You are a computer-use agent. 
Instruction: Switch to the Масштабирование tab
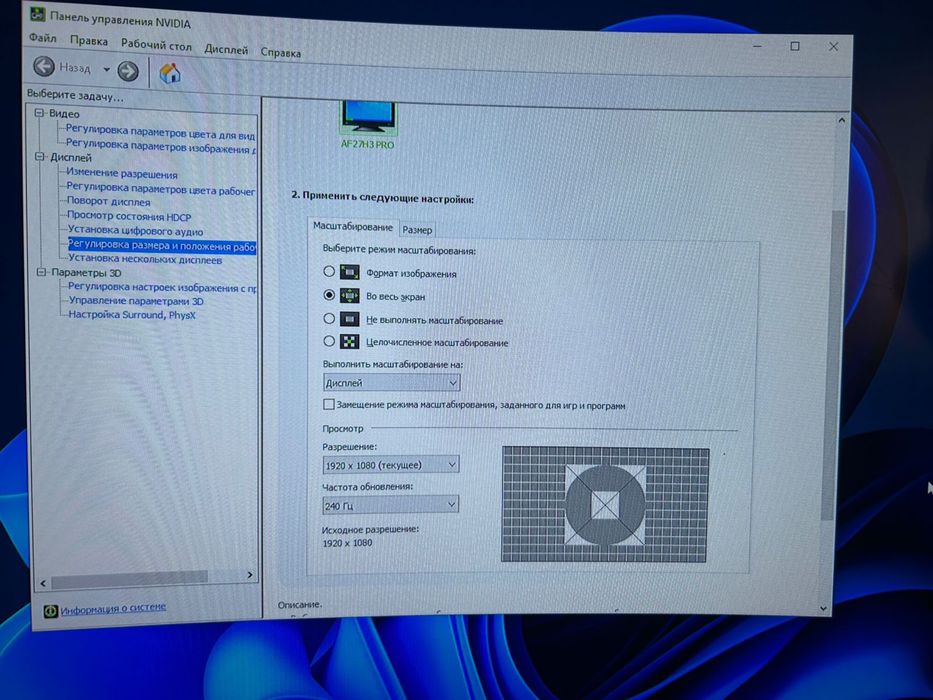353,227
